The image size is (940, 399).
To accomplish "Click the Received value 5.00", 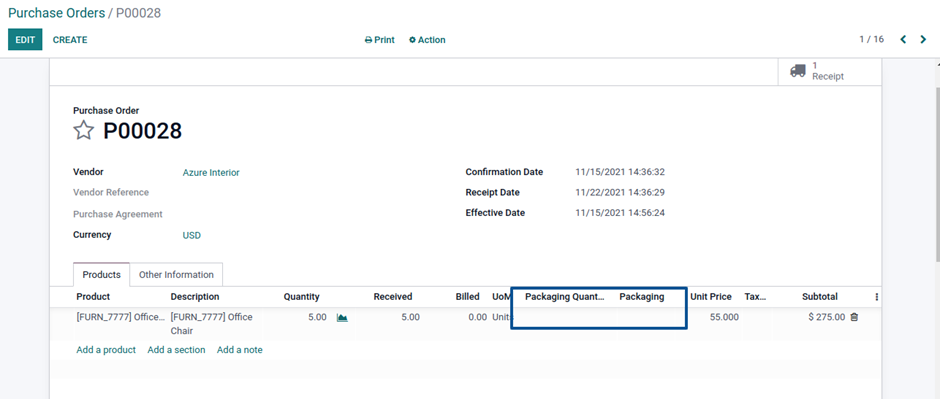I will point(411,317).
